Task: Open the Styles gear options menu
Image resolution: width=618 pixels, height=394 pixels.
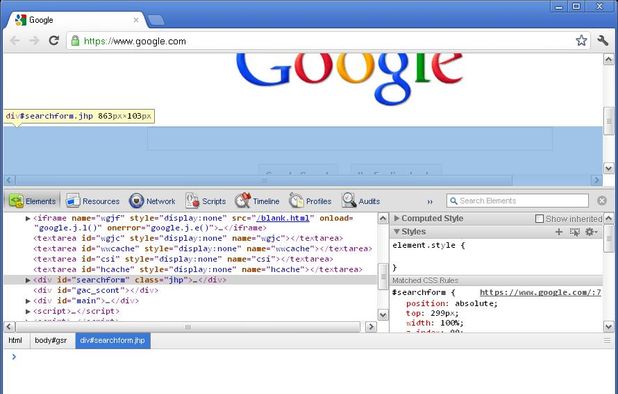Action: [591, 232]
